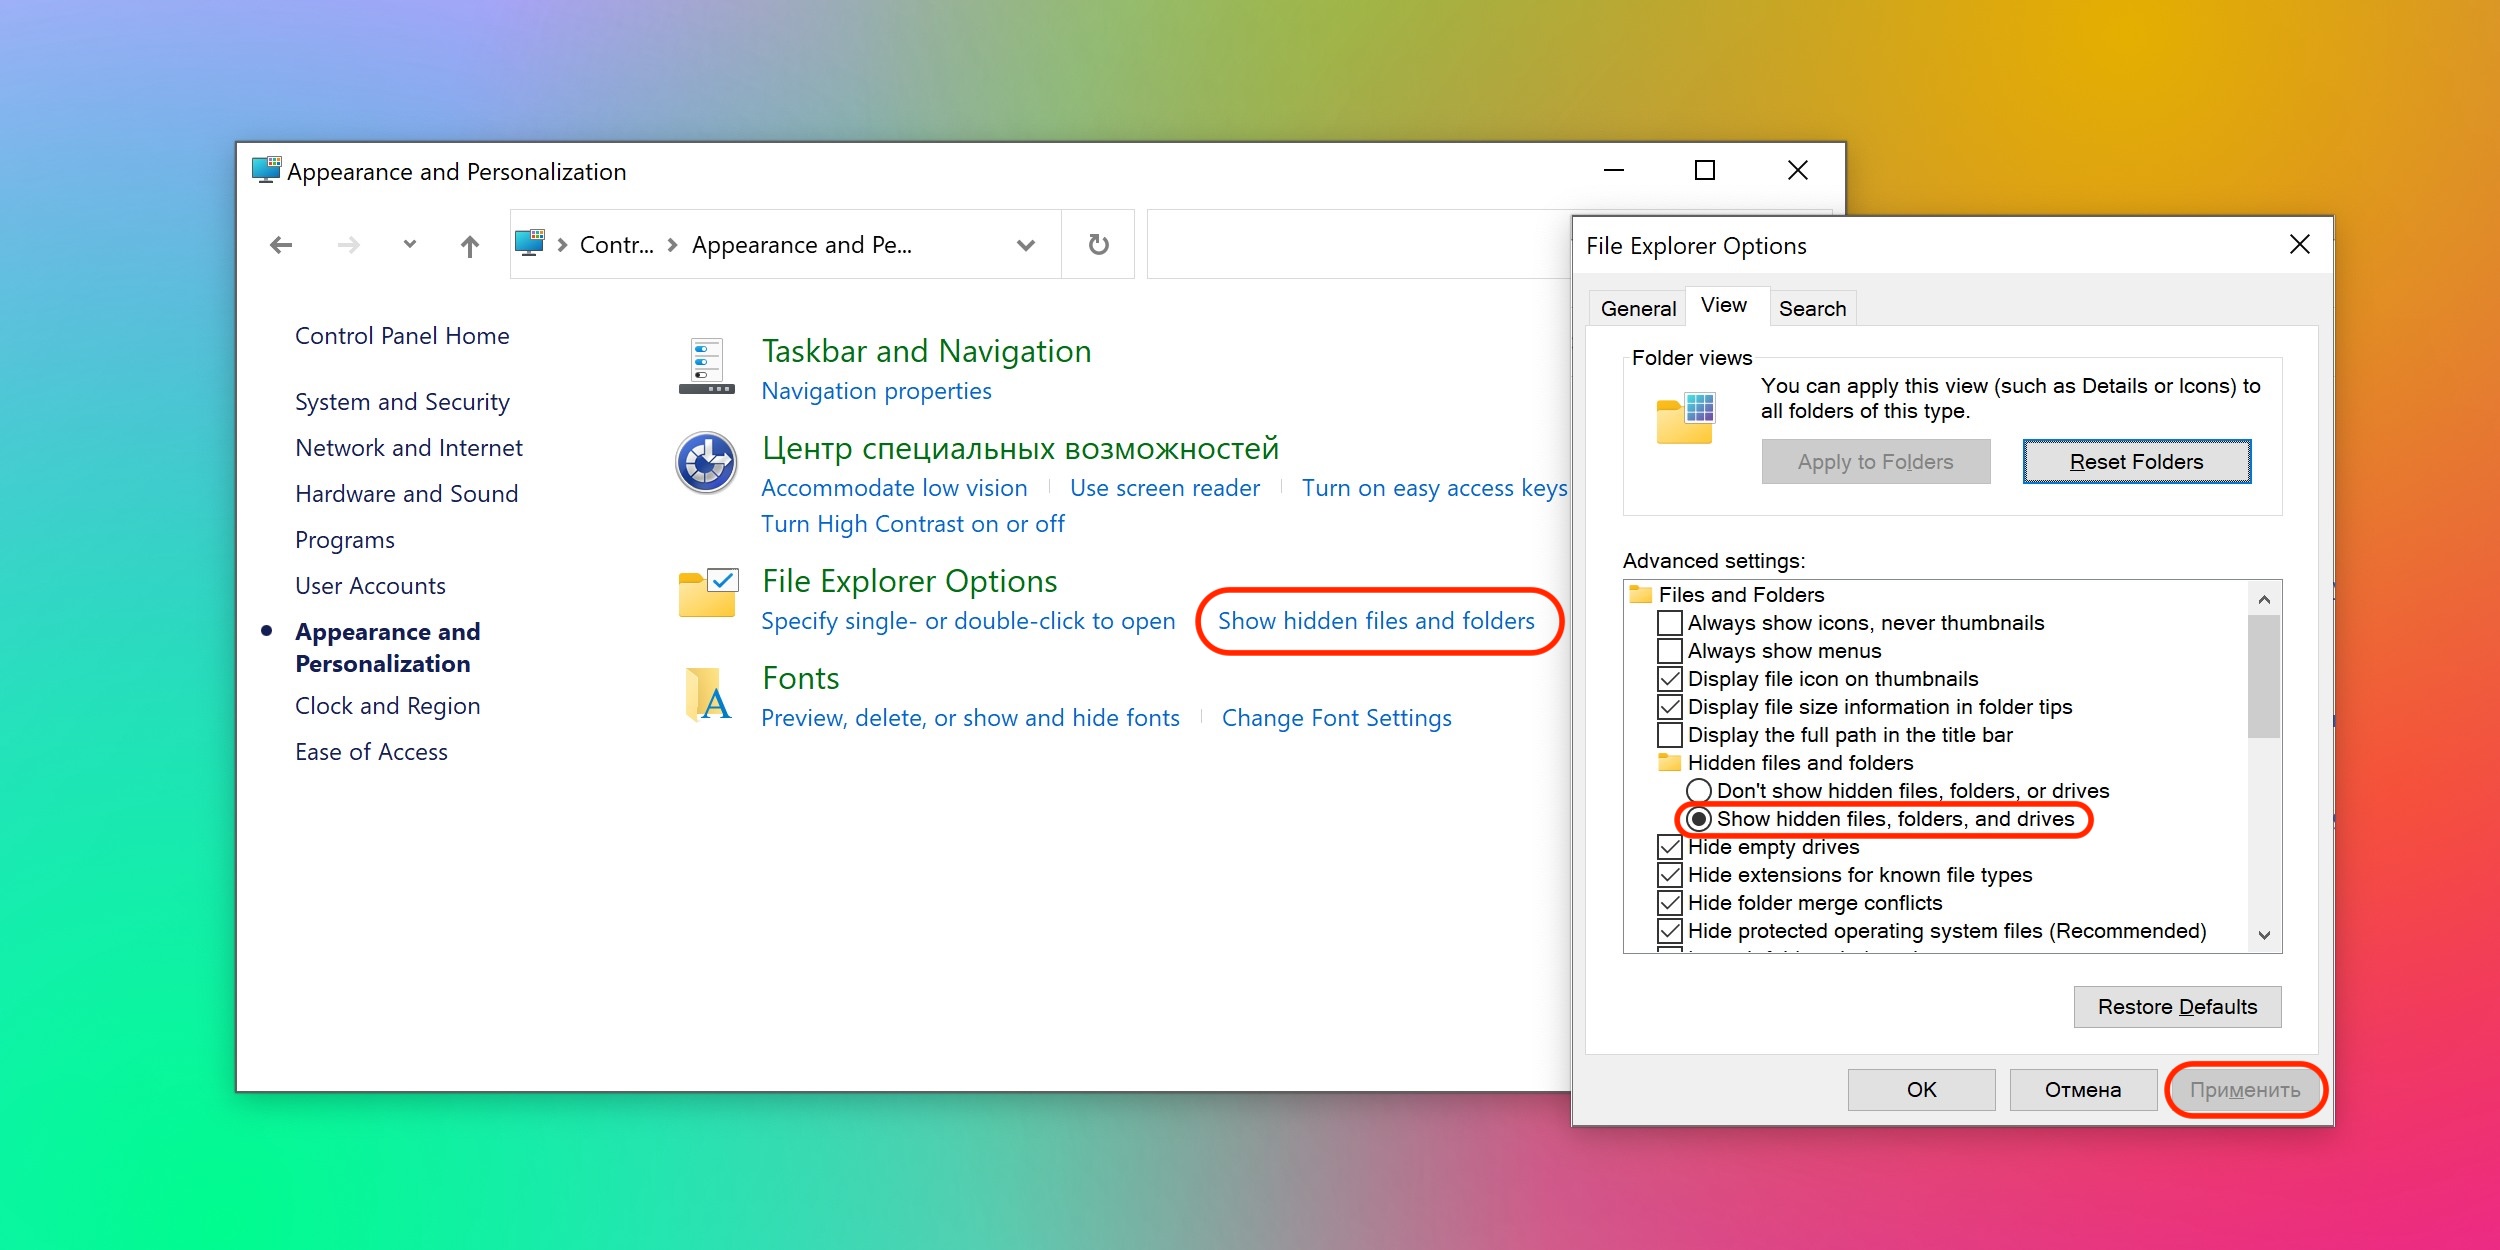
Task: Open Network and Internet category
Action: click(409, 448)
